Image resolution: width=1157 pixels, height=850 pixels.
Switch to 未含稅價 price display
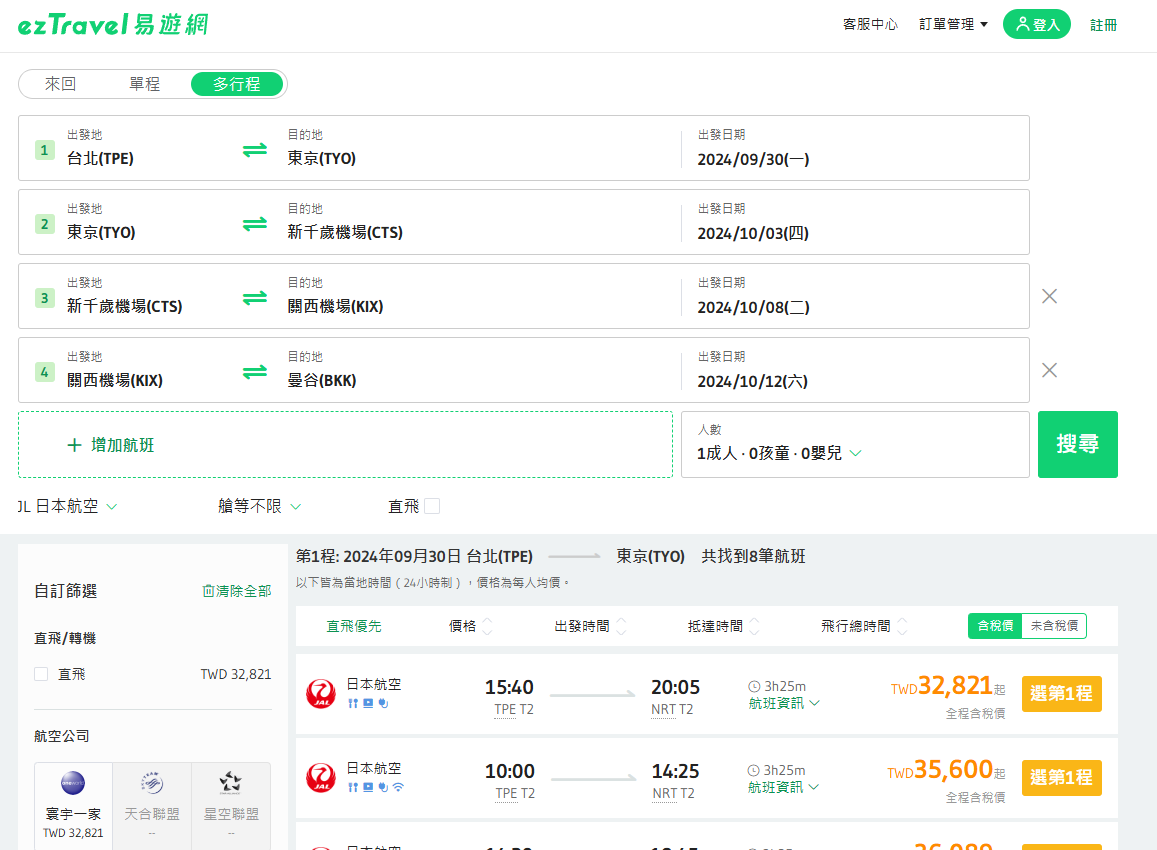point(1054,626)
